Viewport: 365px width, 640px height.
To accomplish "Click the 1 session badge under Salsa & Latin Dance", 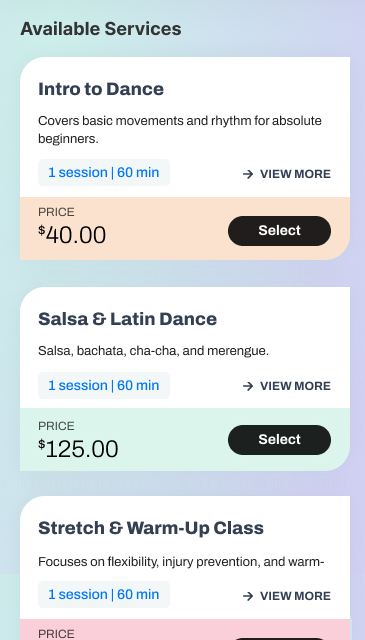I will tap(104, 386).
